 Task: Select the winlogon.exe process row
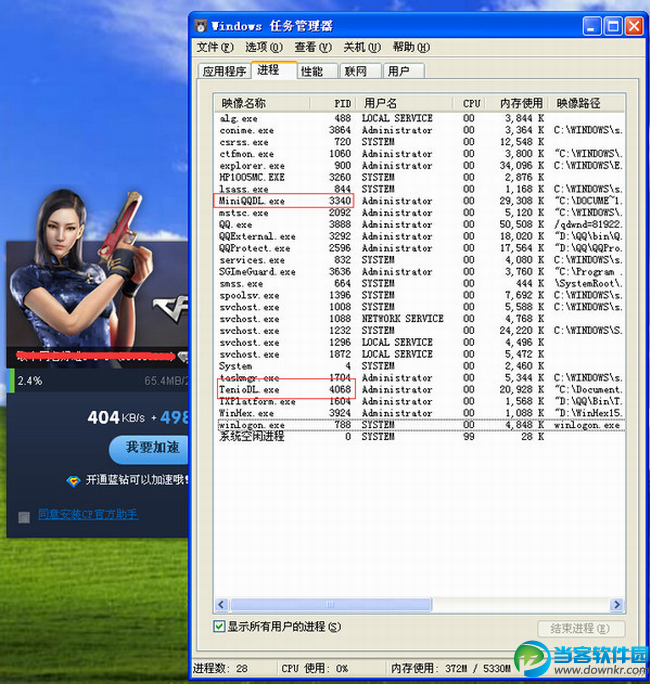click(420, 424)
